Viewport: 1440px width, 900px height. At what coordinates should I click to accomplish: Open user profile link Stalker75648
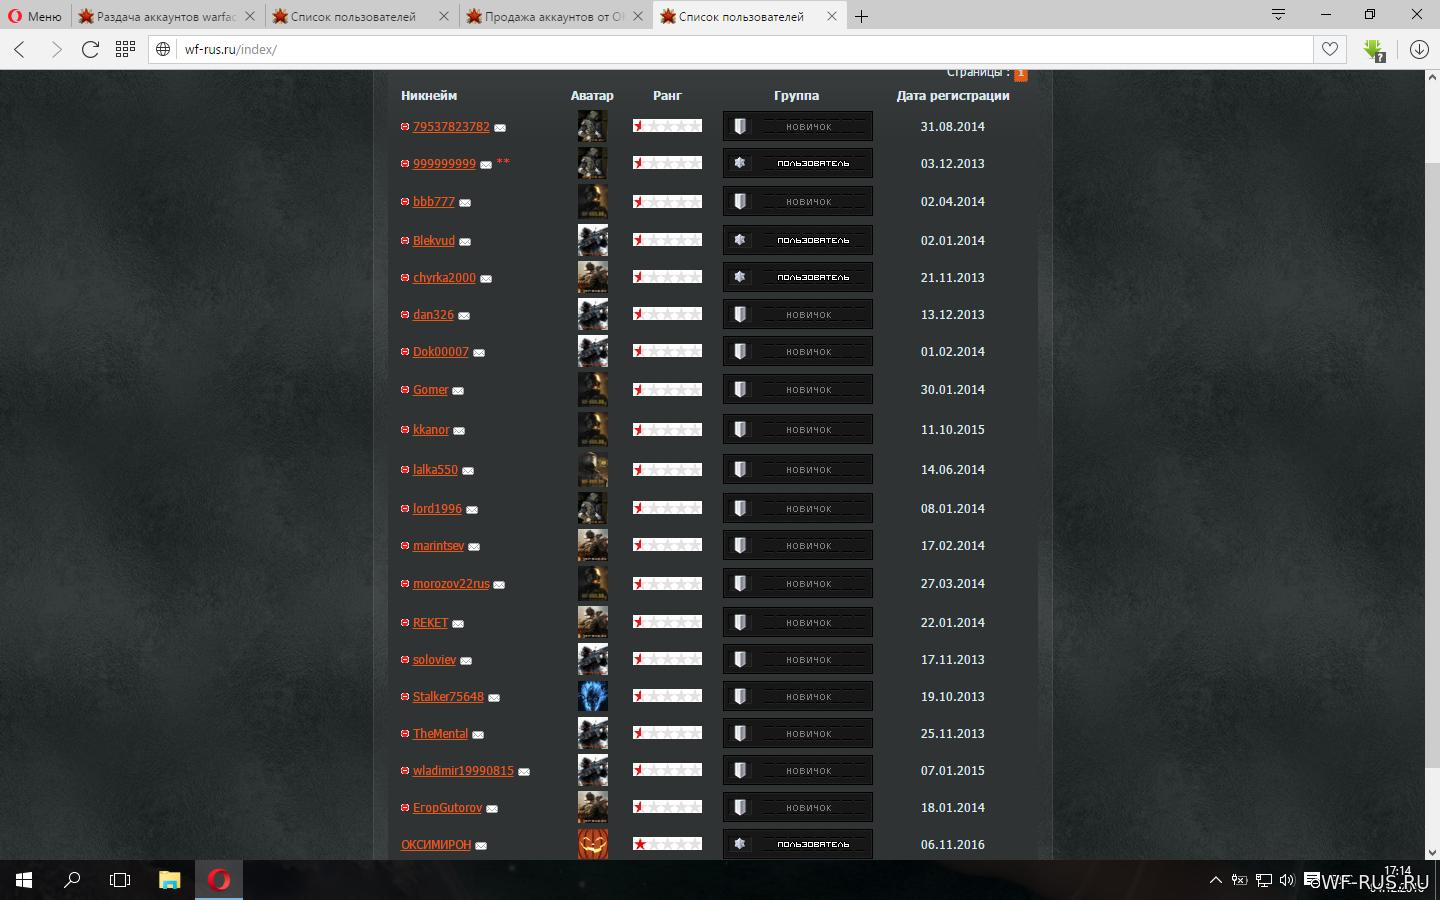point(448,697)
